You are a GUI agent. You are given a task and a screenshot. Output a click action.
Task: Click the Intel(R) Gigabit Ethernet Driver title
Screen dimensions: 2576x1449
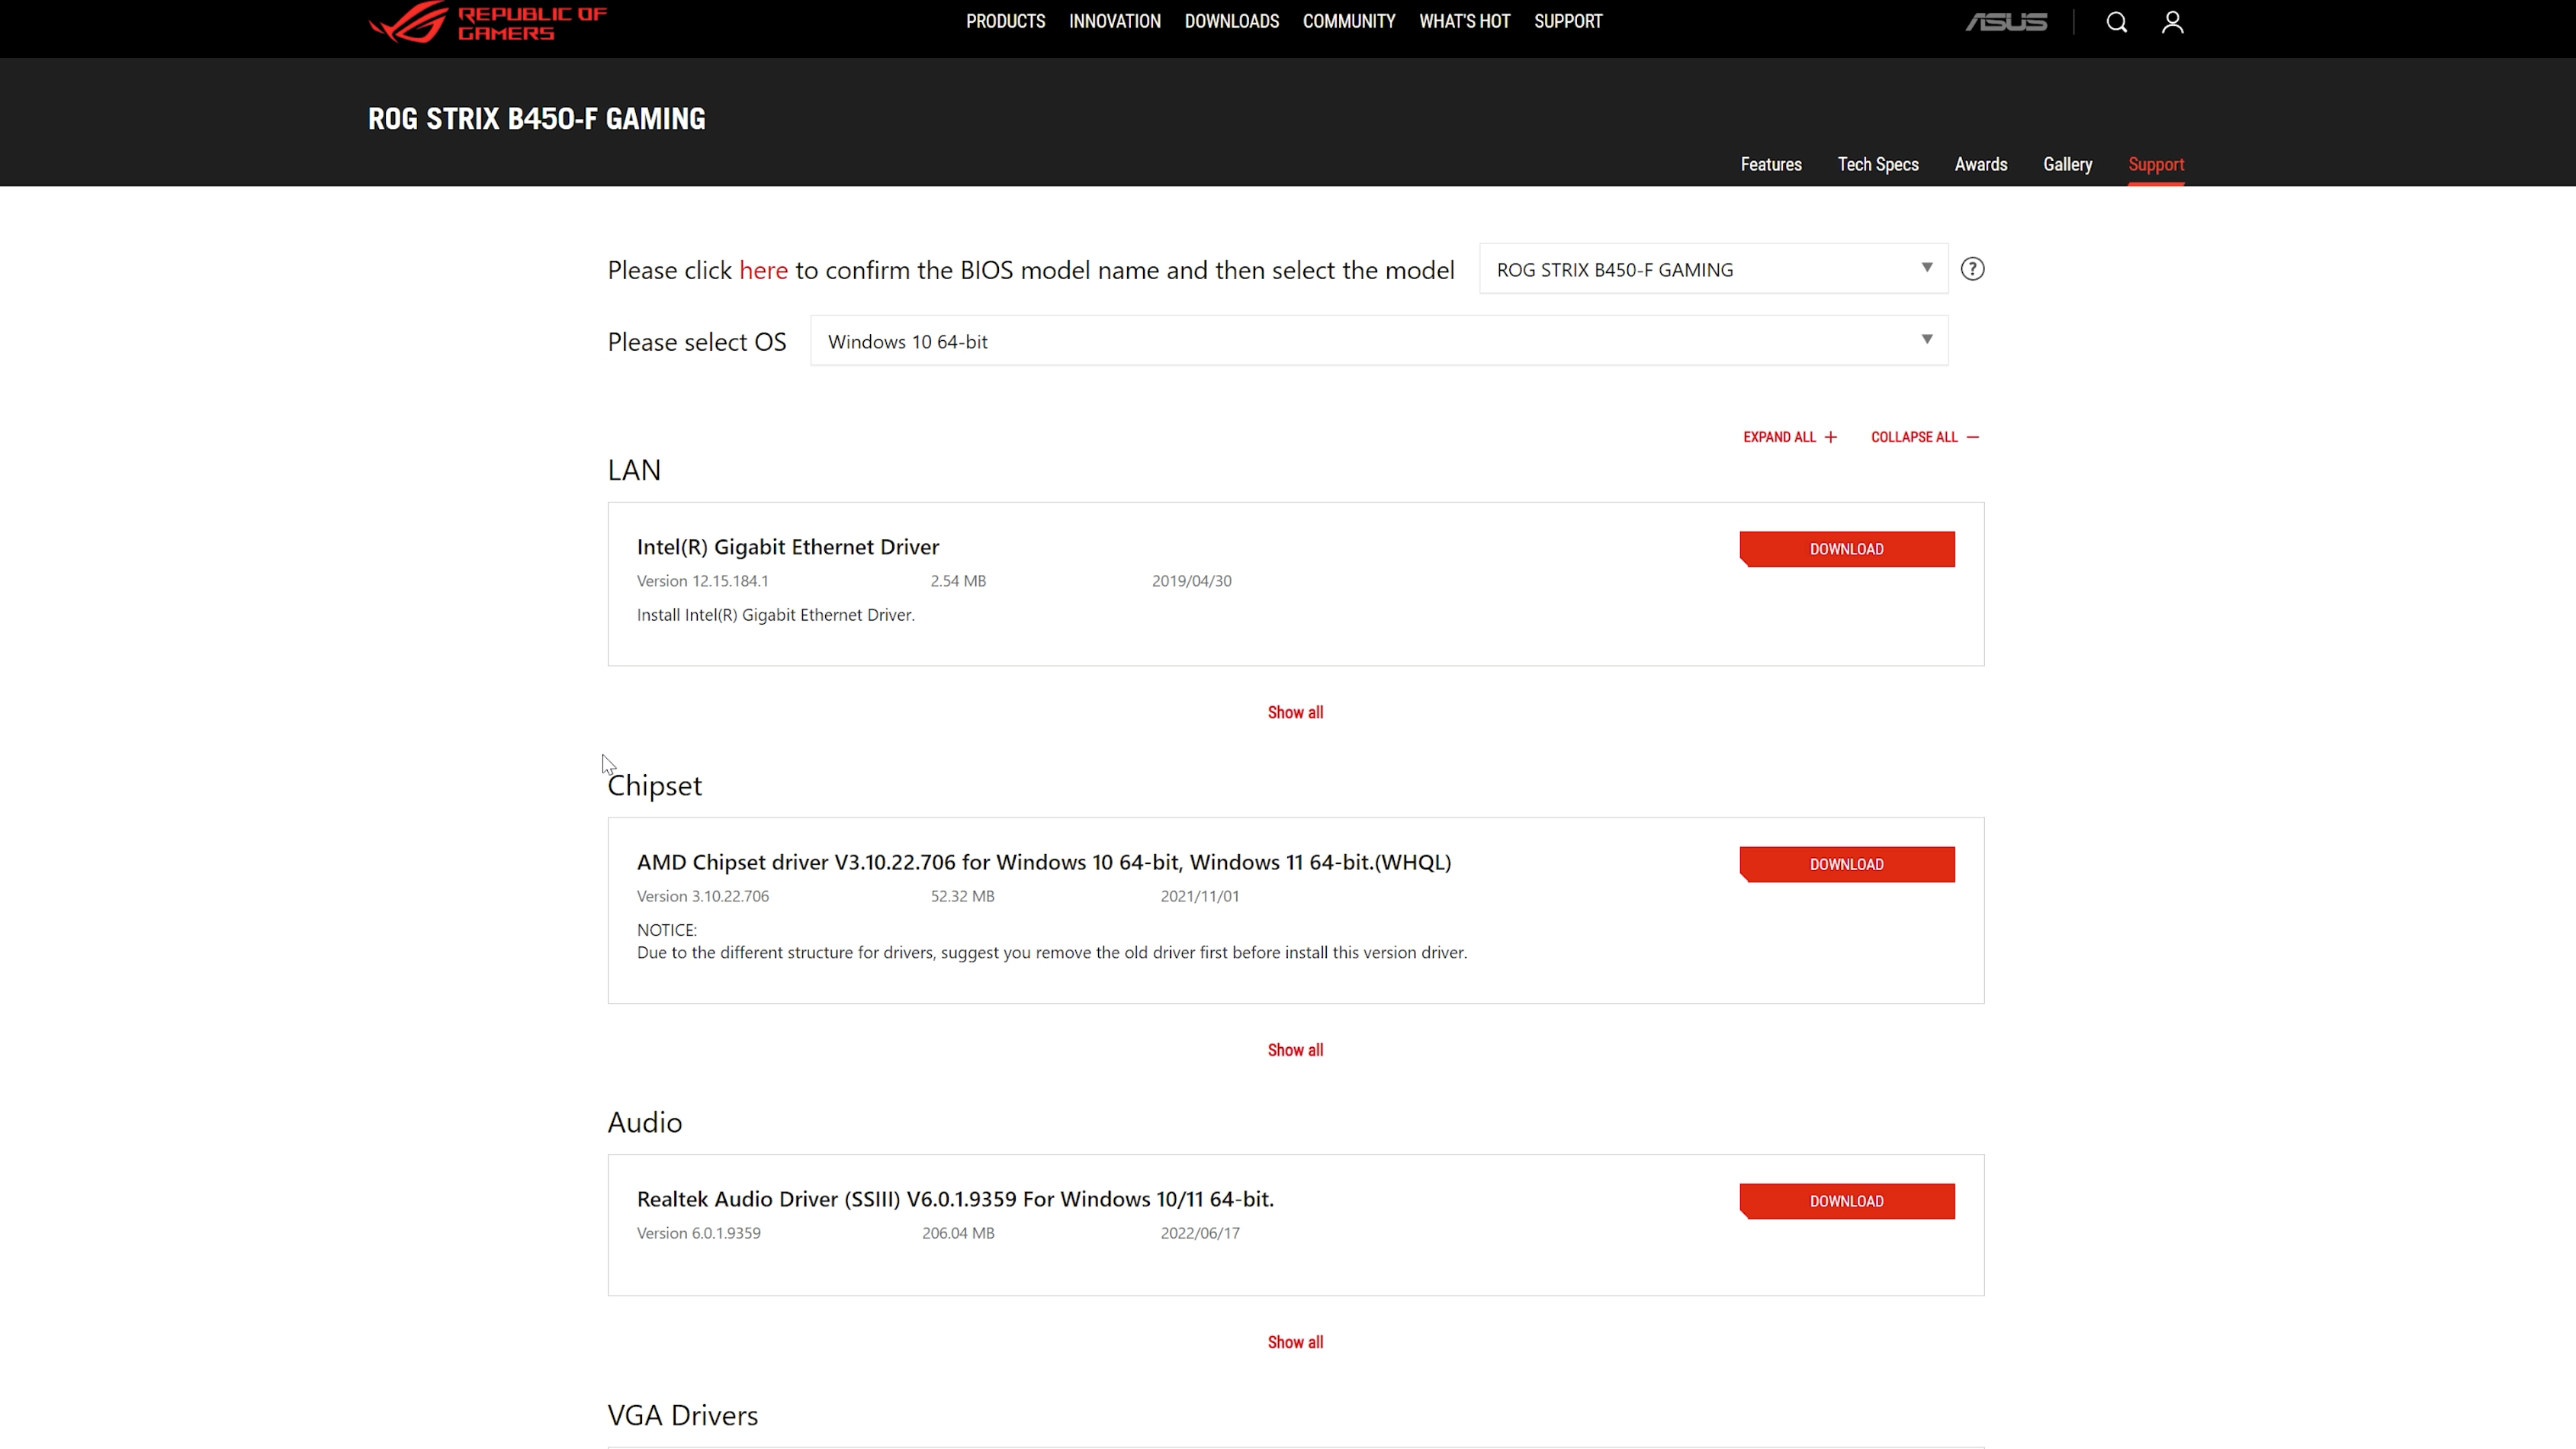788,547
